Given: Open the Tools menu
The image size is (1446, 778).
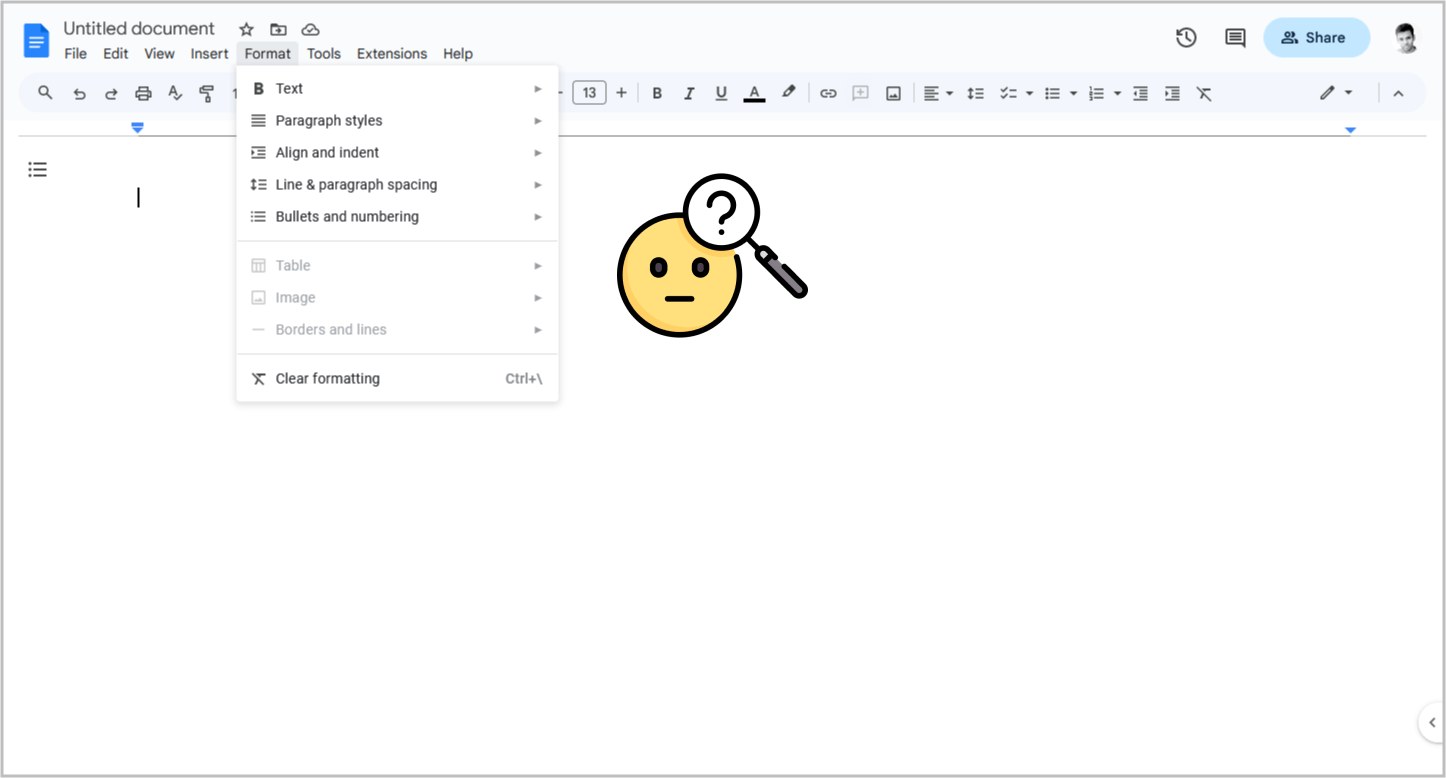Looking at the screenshot, I should point(324,53).
